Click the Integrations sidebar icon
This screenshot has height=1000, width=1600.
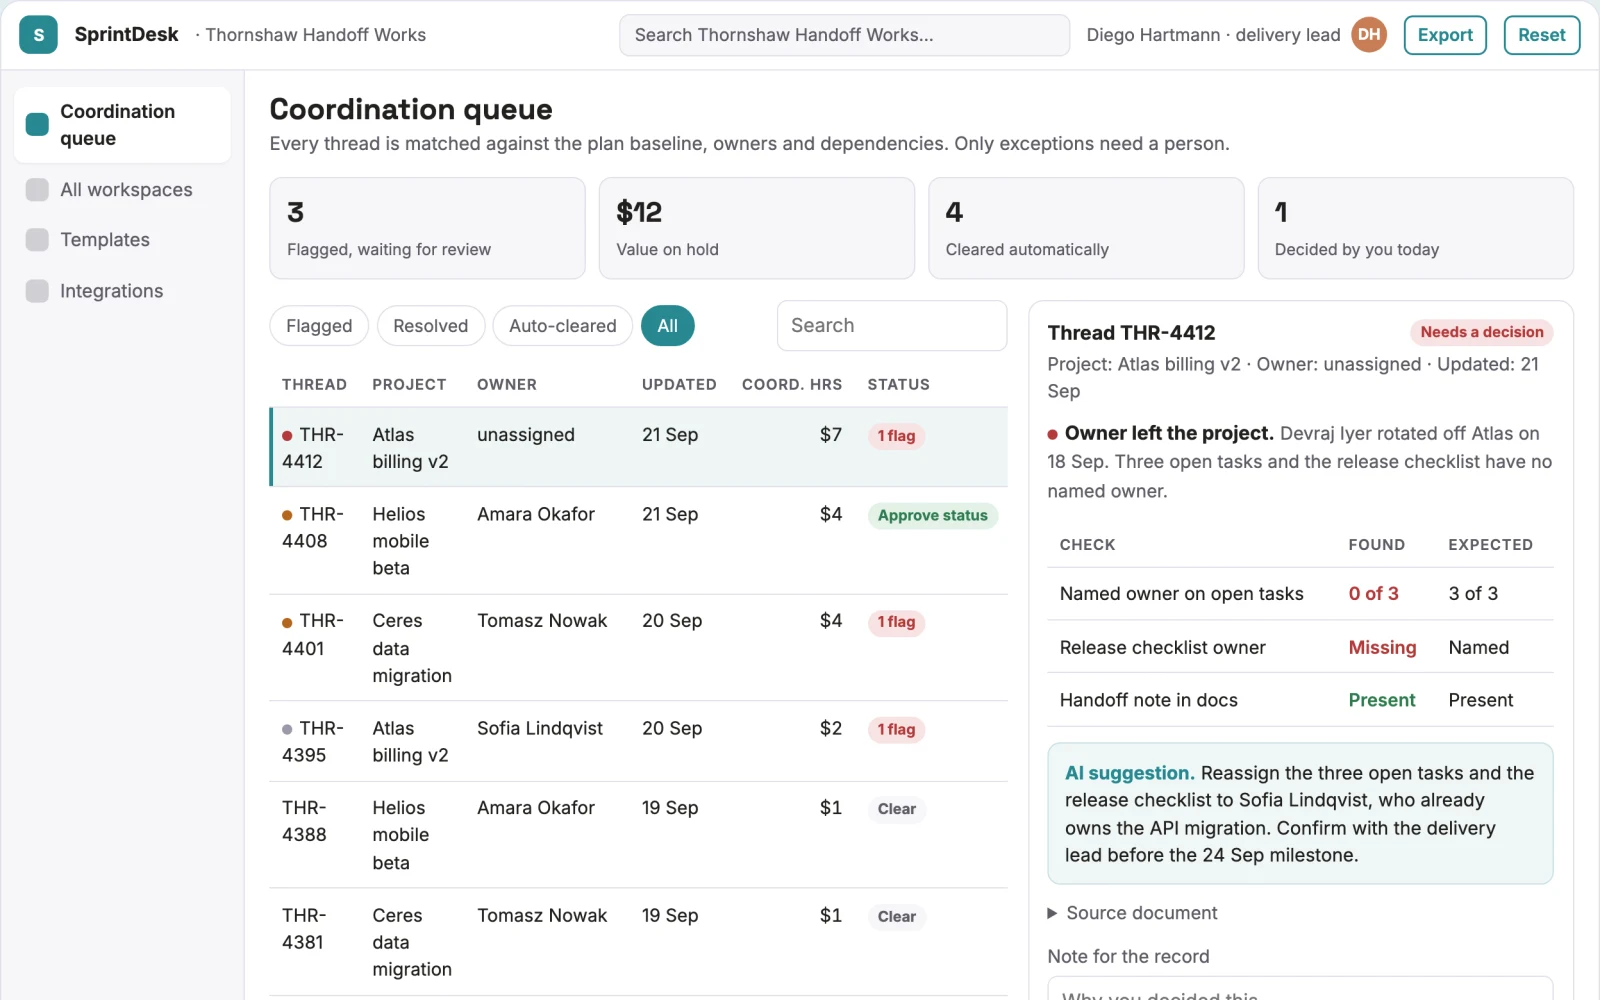click(x=37, y=291)
